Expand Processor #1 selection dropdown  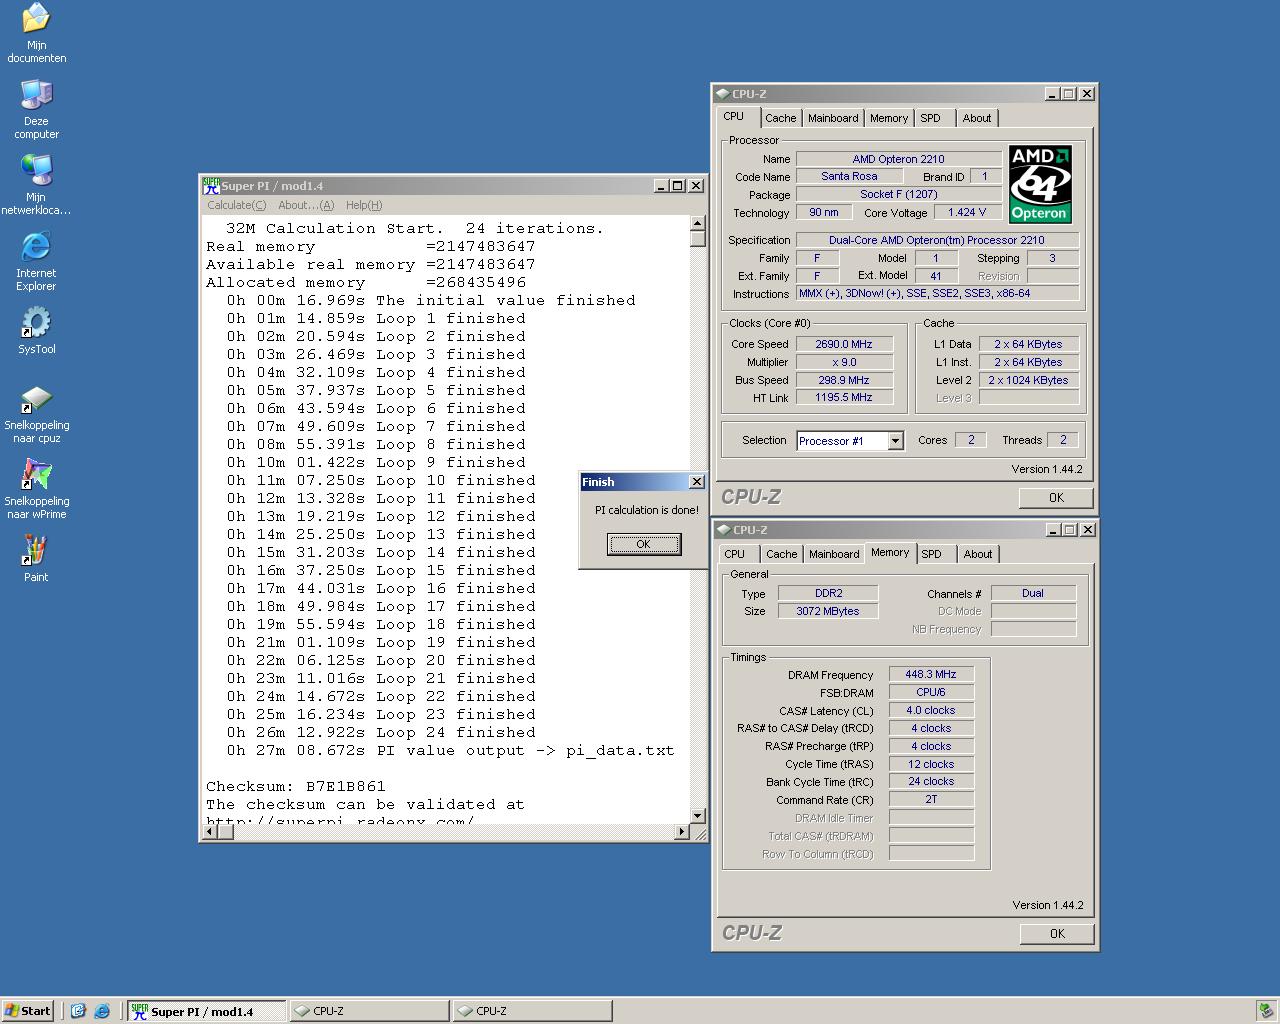pos(896,441)
